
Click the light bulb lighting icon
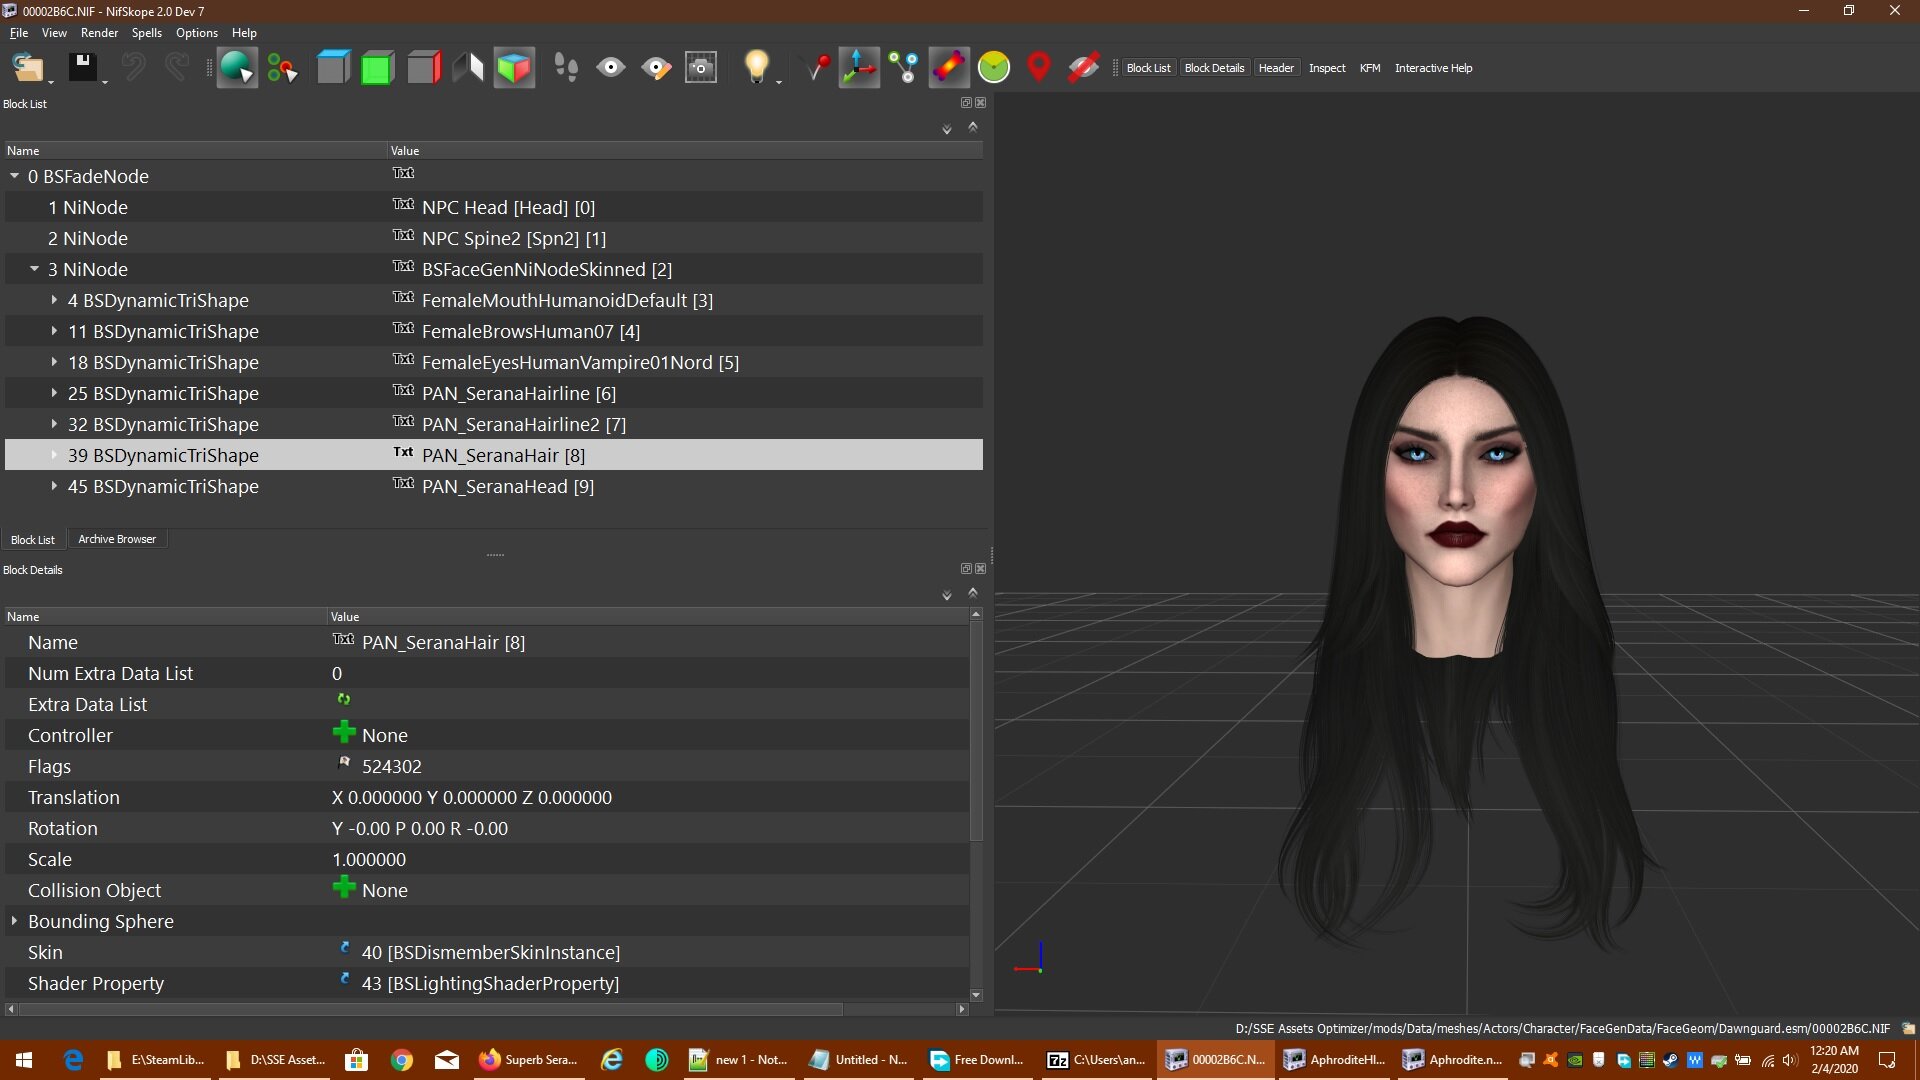coord(756,68)
